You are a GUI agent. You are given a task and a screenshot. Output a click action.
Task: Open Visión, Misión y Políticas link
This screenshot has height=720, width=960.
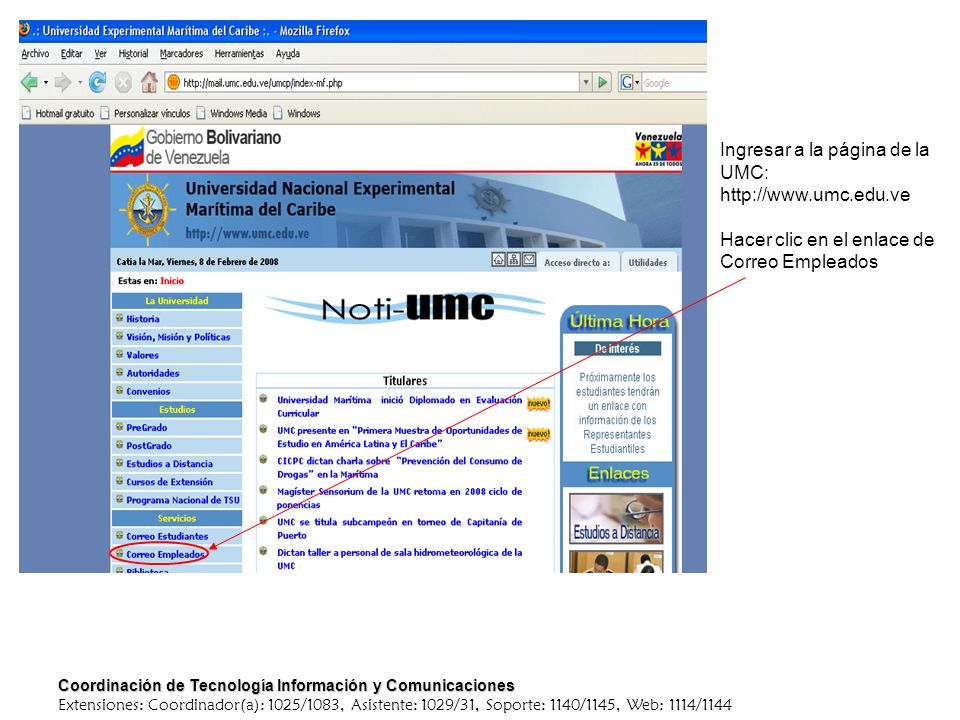point(178,337)
